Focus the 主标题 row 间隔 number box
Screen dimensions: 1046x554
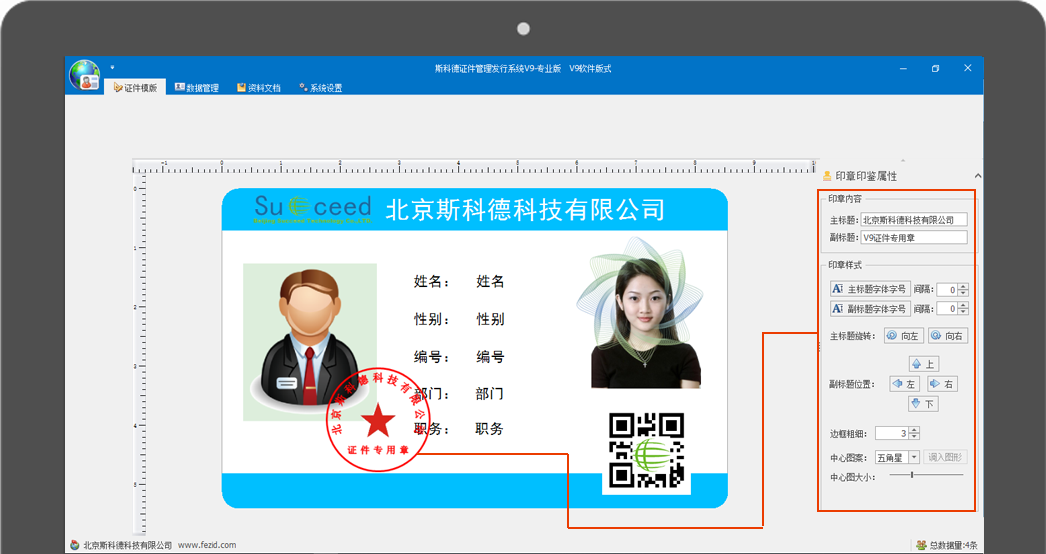tap(947, 290)
